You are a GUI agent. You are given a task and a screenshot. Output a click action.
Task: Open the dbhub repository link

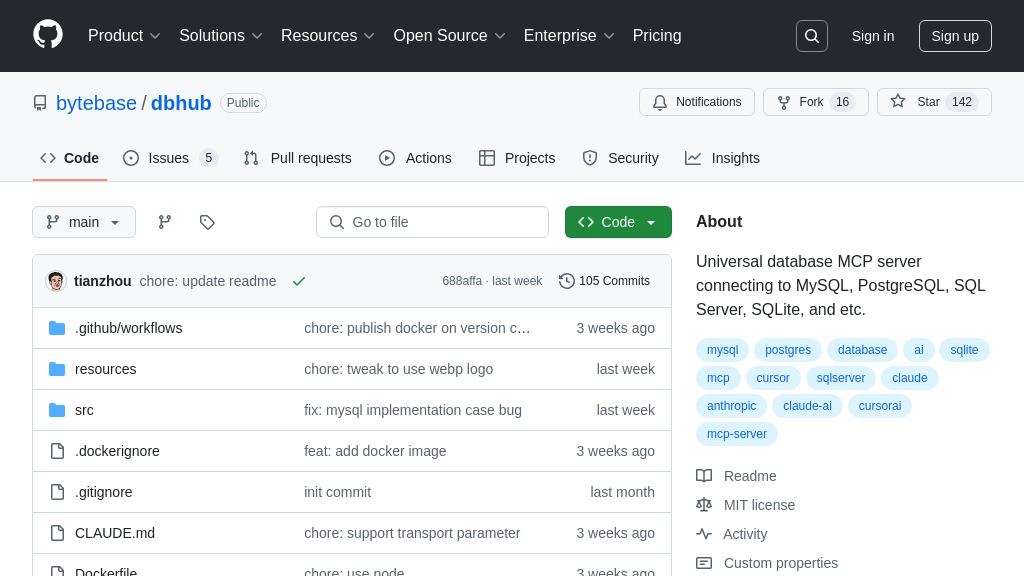tap(181, 103)
